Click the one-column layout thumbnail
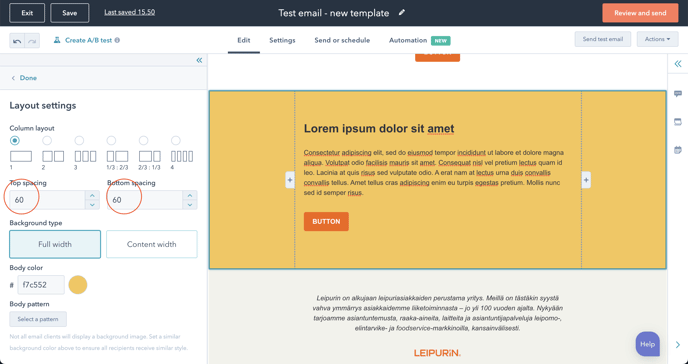This screenshot has width=688, height=364. pos(21,156)
